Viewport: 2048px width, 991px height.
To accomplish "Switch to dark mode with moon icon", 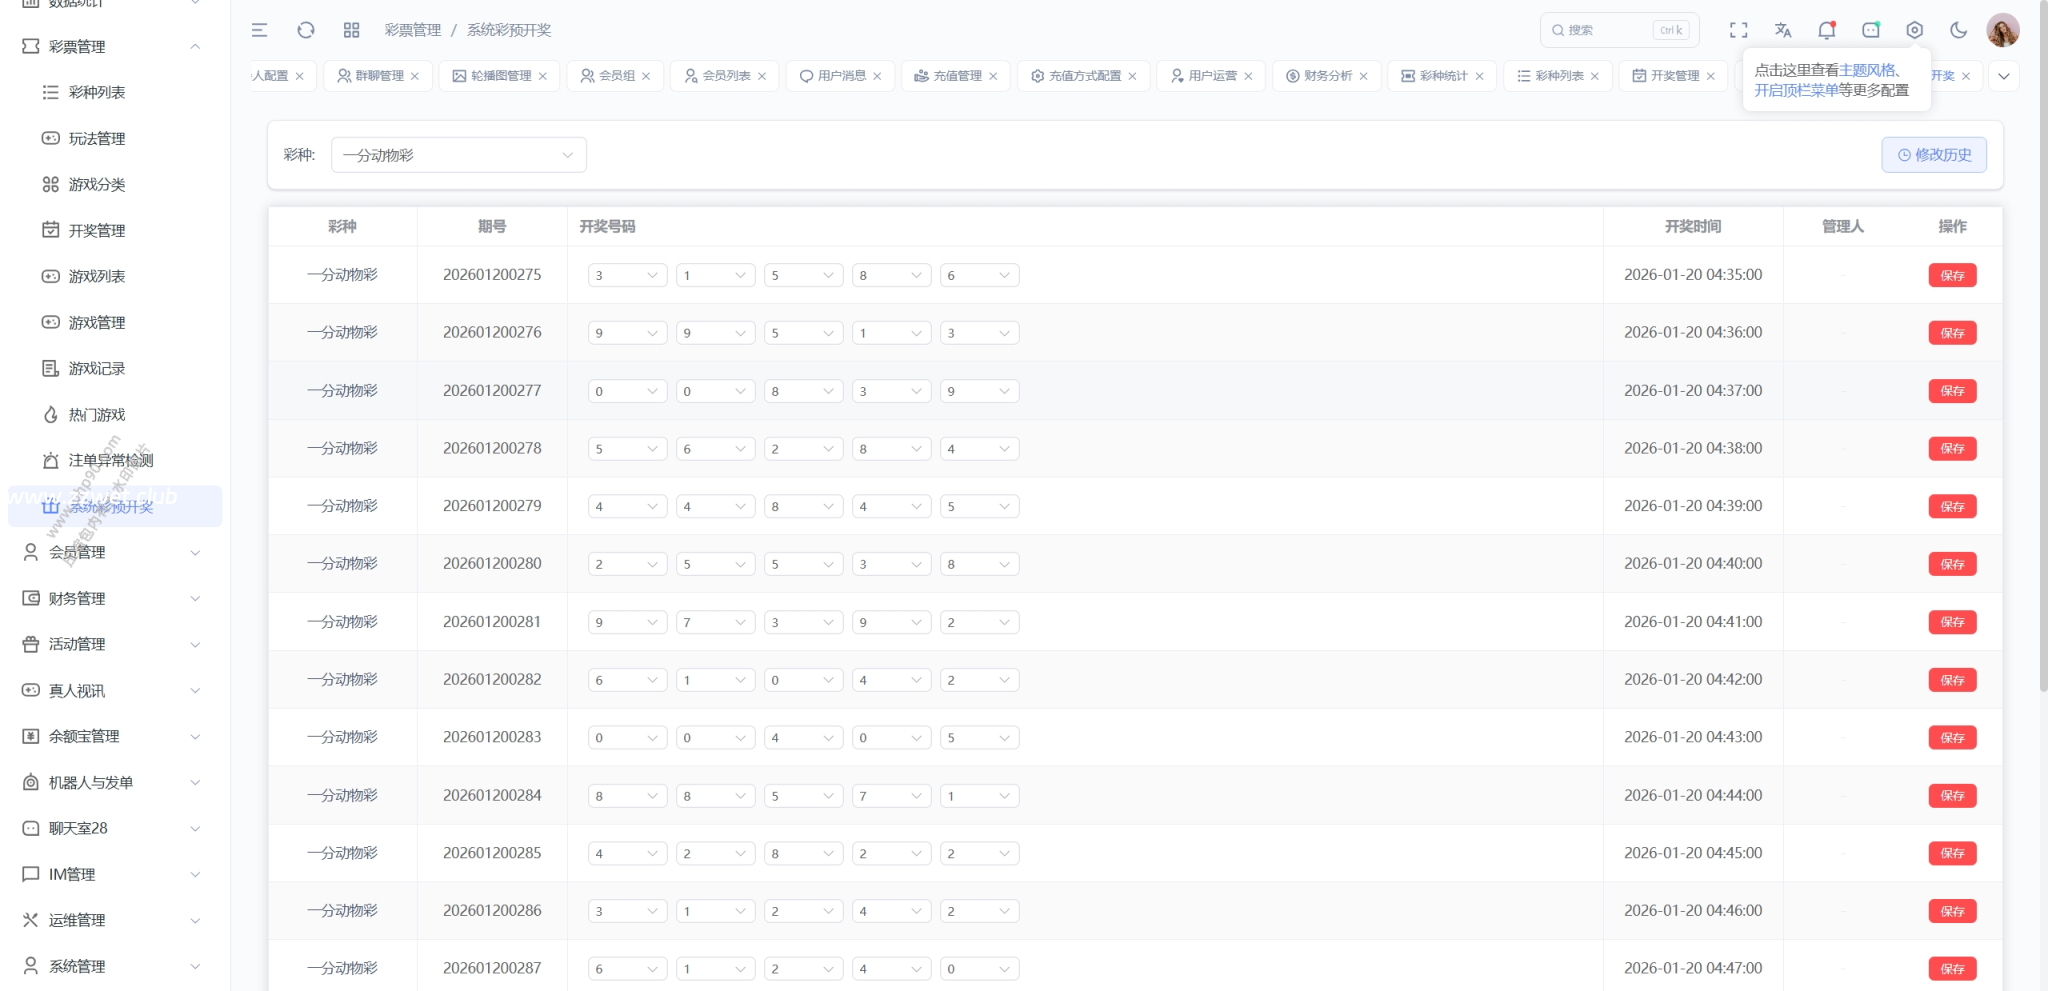I will pos(1959,30).
